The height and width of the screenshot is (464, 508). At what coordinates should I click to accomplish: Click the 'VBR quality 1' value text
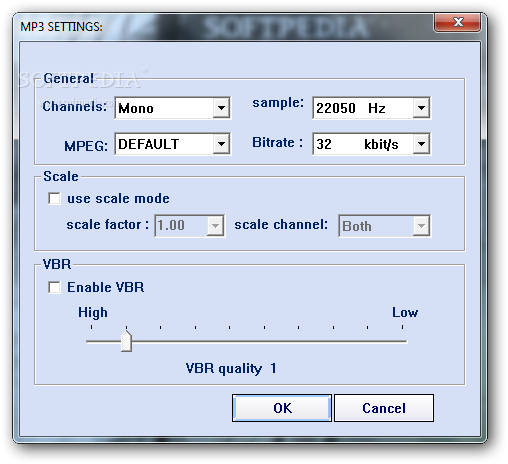point(231,369)
